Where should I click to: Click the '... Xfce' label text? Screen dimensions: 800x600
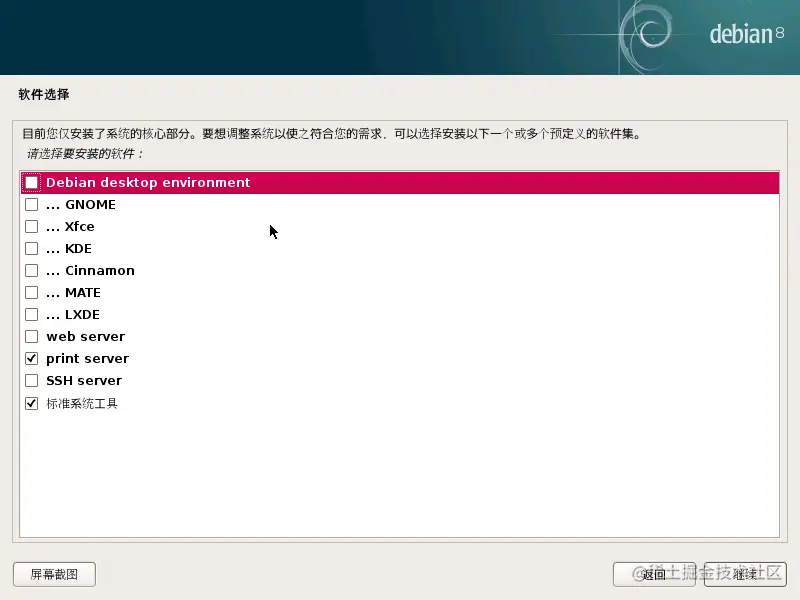pos(70,227)
